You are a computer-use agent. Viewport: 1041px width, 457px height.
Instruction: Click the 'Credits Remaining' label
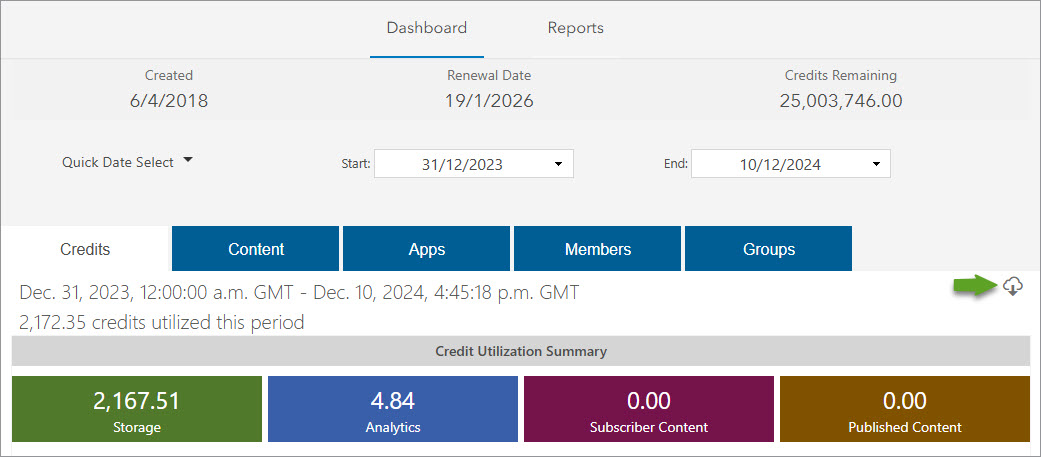841,76
